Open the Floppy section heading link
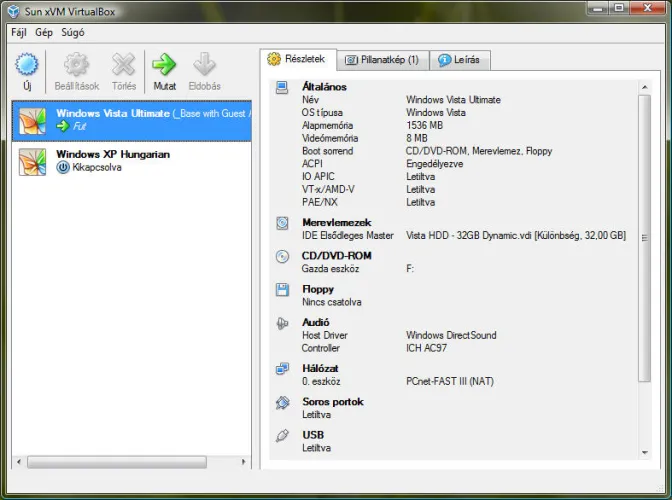 click(x=318, y=289)
